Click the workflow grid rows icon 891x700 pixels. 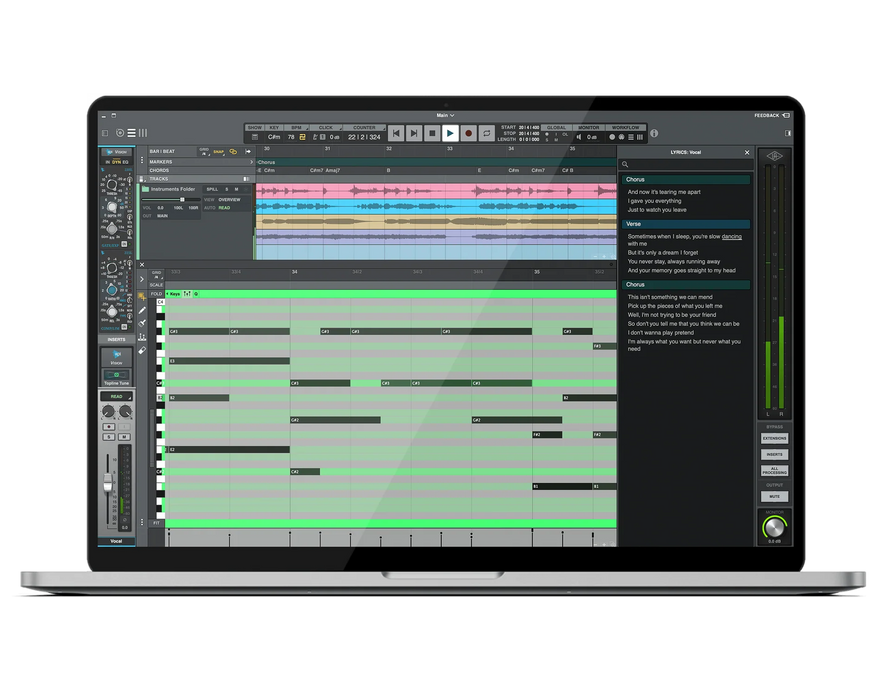(631, 137)
